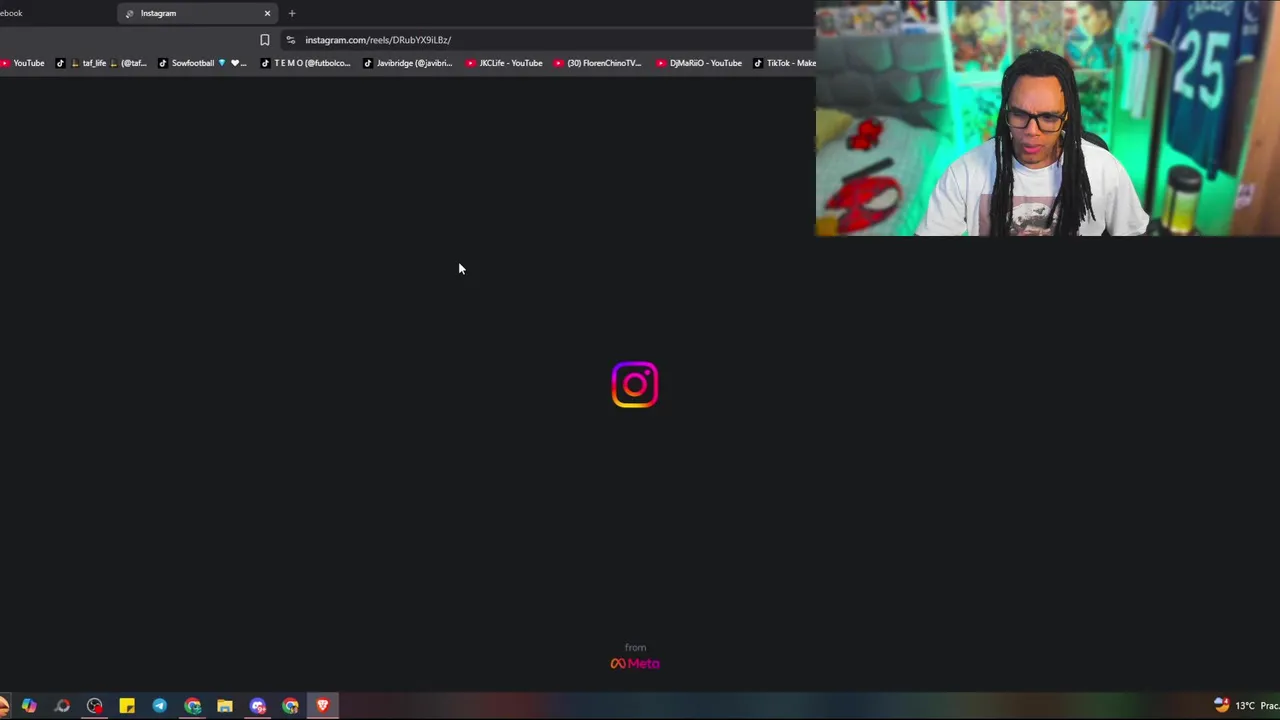Bookmark this page with the bookmark icon
1280x720 pixels.
[x=264, y=40]
